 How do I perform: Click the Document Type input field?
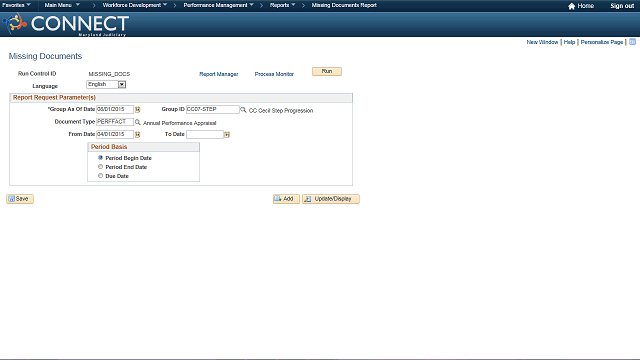pos(115,122)
